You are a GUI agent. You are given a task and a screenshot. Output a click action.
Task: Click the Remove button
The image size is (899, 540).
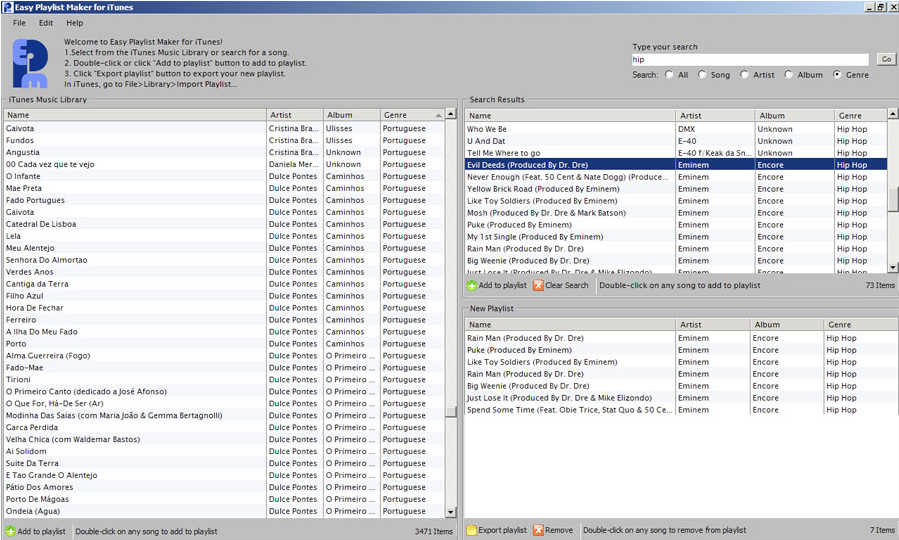click(x=553, y=530)
